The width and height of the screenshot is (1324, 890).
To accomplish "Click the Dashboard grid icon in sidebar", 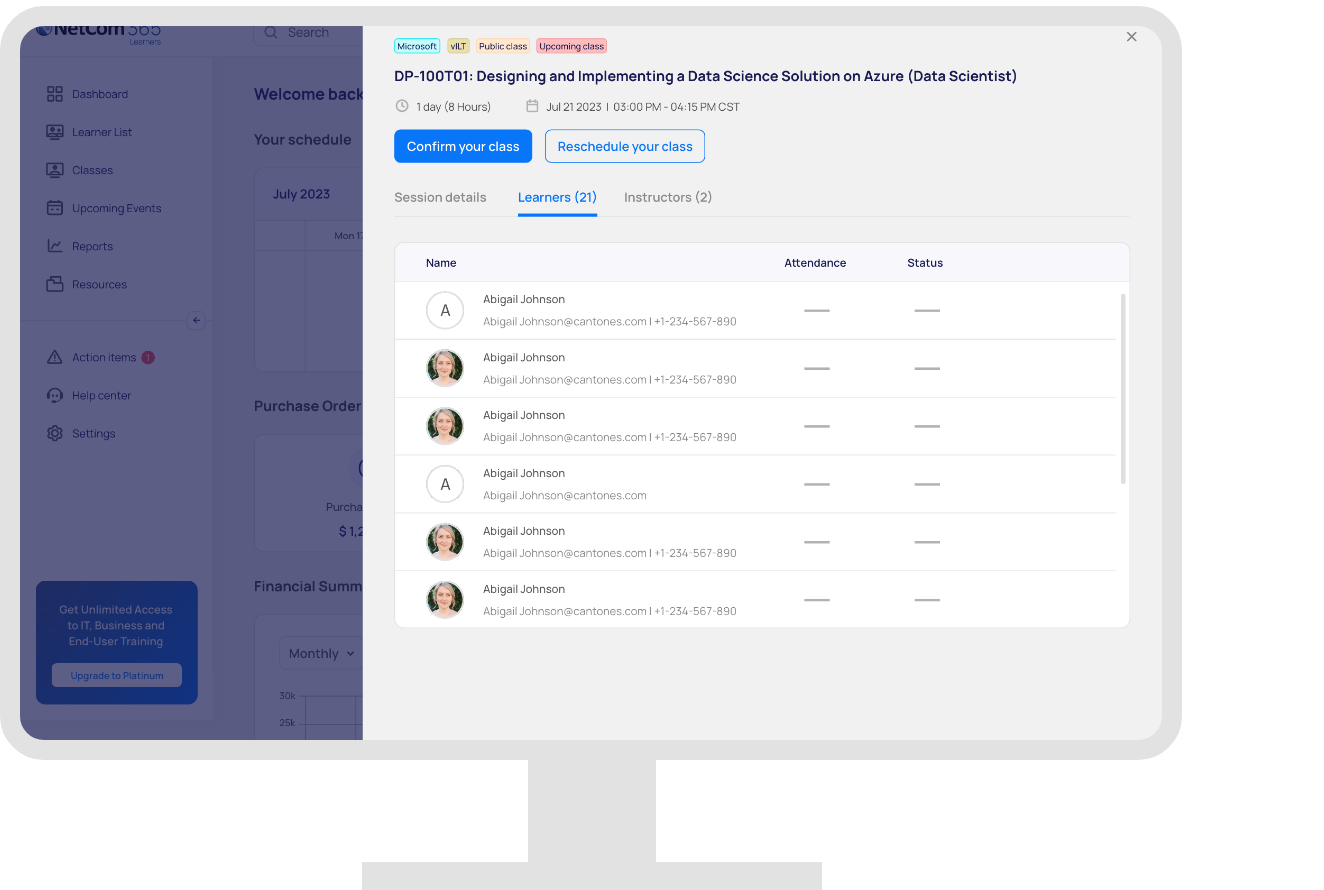I will tap(55, 94).
